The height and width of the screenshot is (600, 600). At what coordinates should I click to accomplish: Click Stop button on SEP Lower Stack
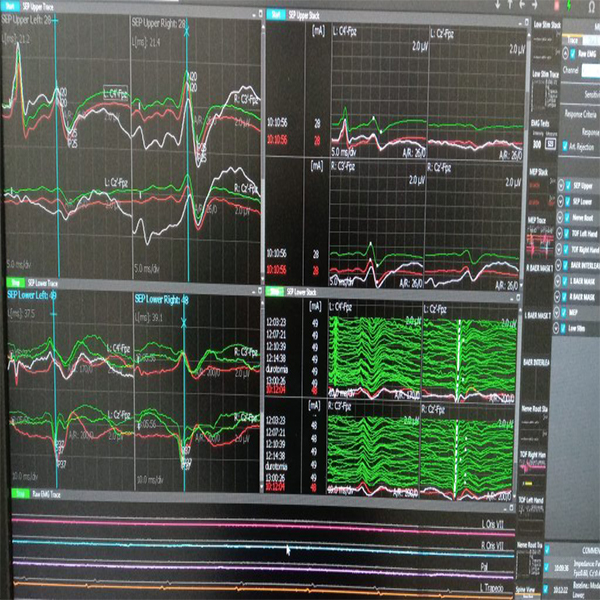click(x=274, y=292)
